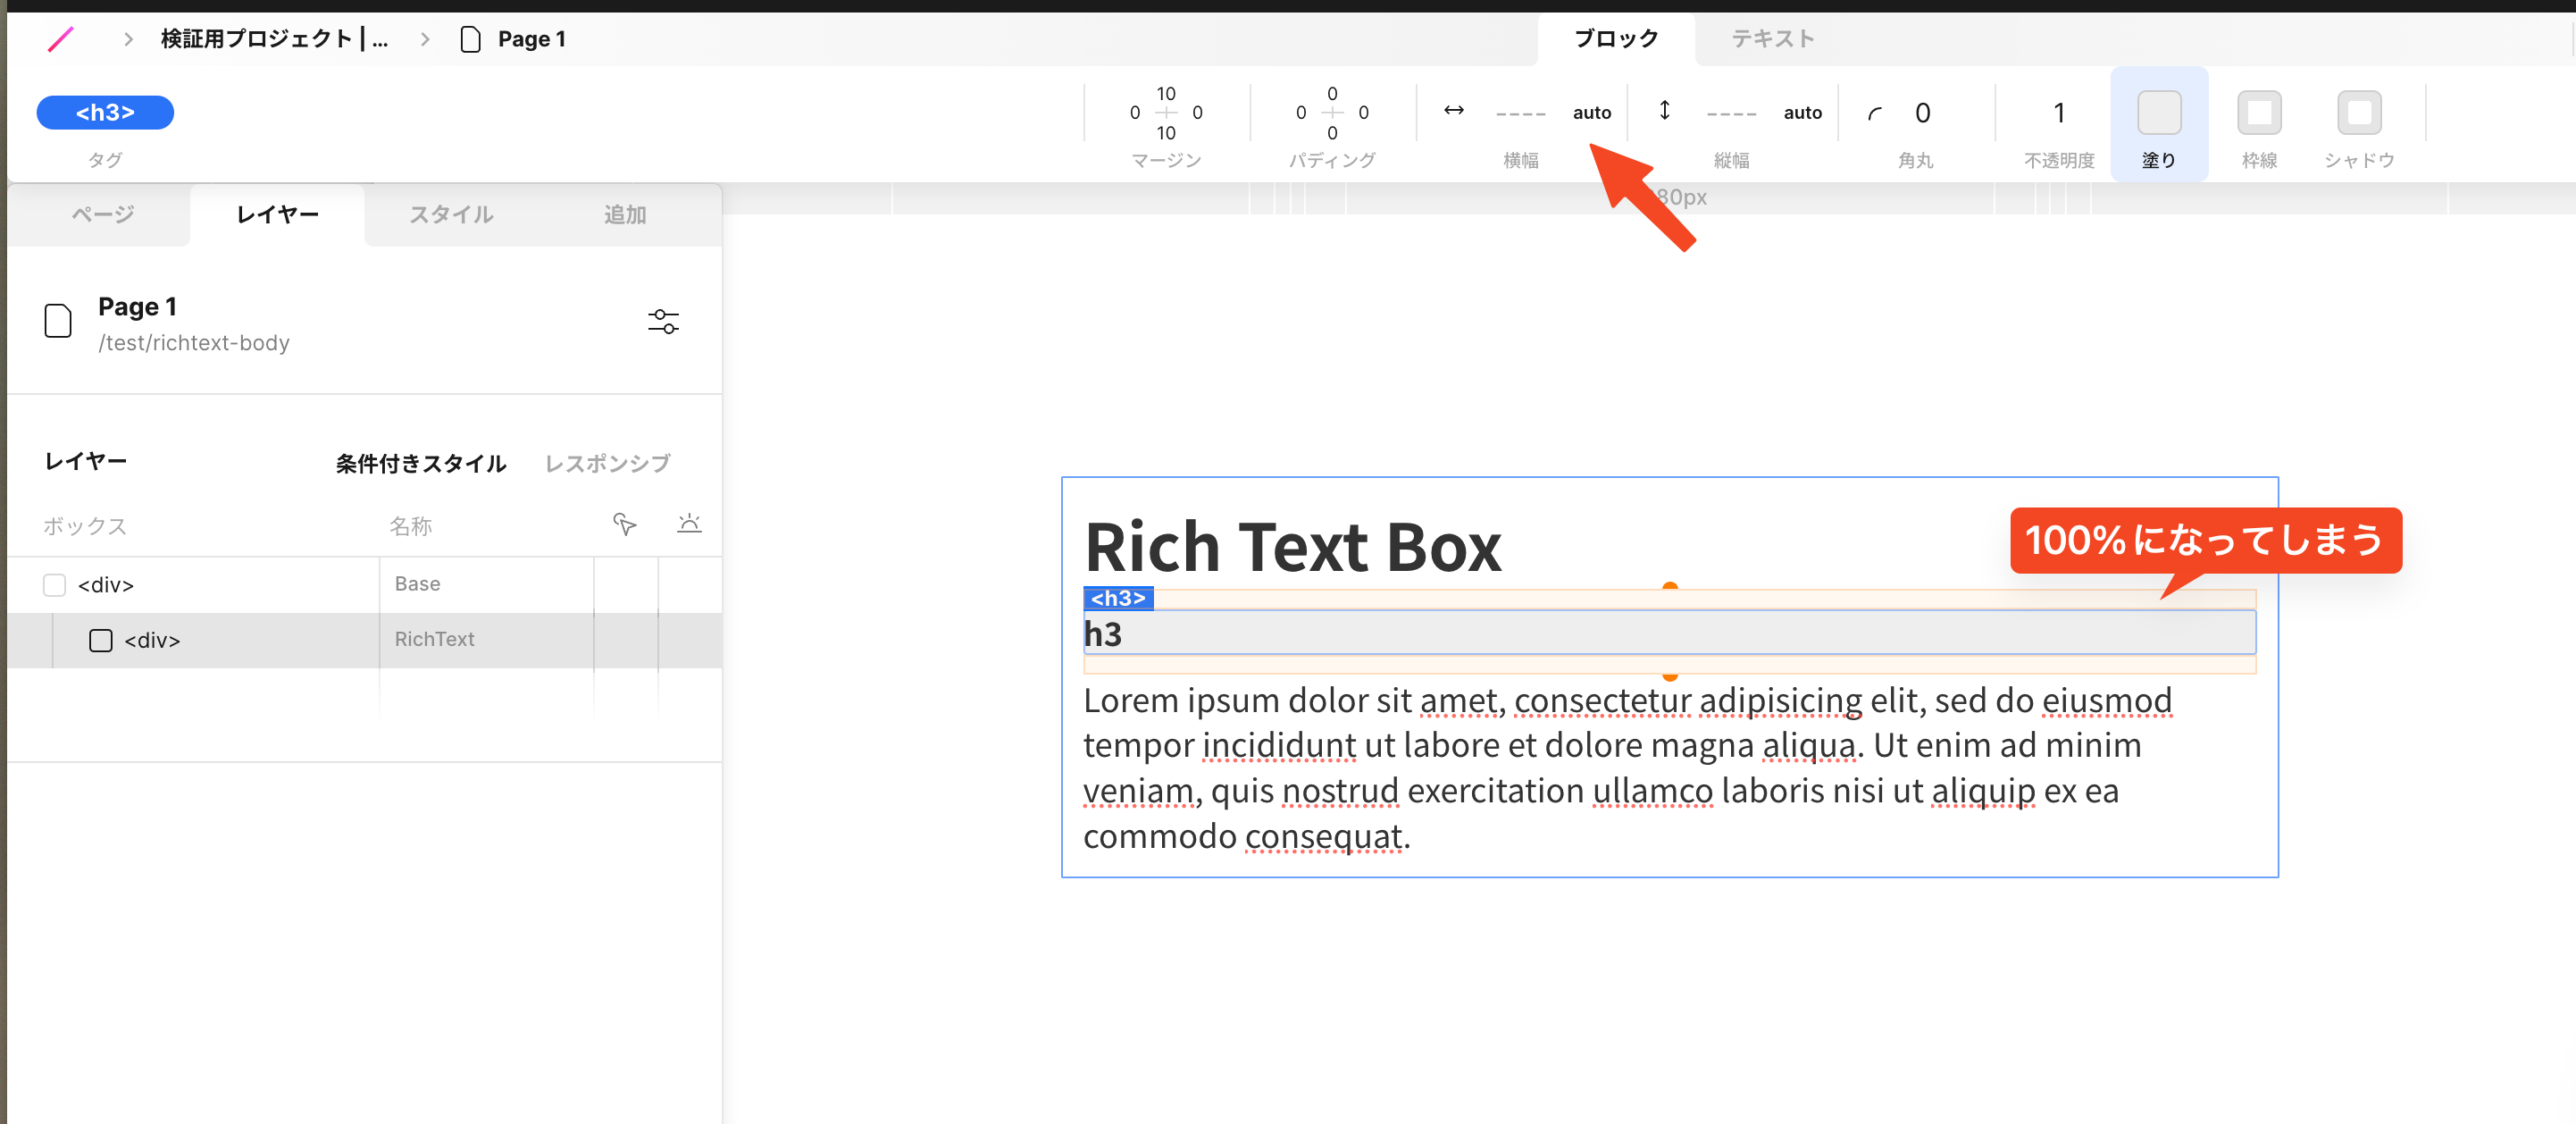The image size is (2576, 1124).
Task: Switch to the ページ panel tab
Action: 102,214
